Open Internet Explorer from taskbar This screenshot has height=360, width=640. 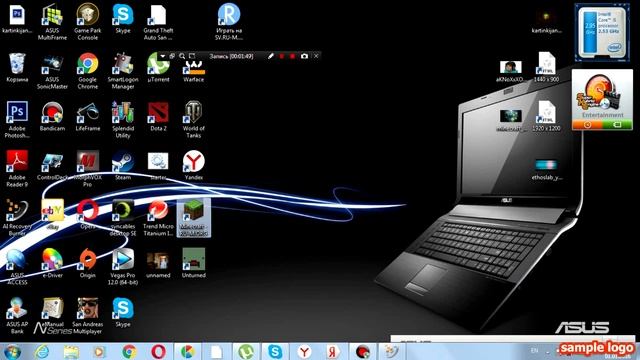[x=42, y=351]
